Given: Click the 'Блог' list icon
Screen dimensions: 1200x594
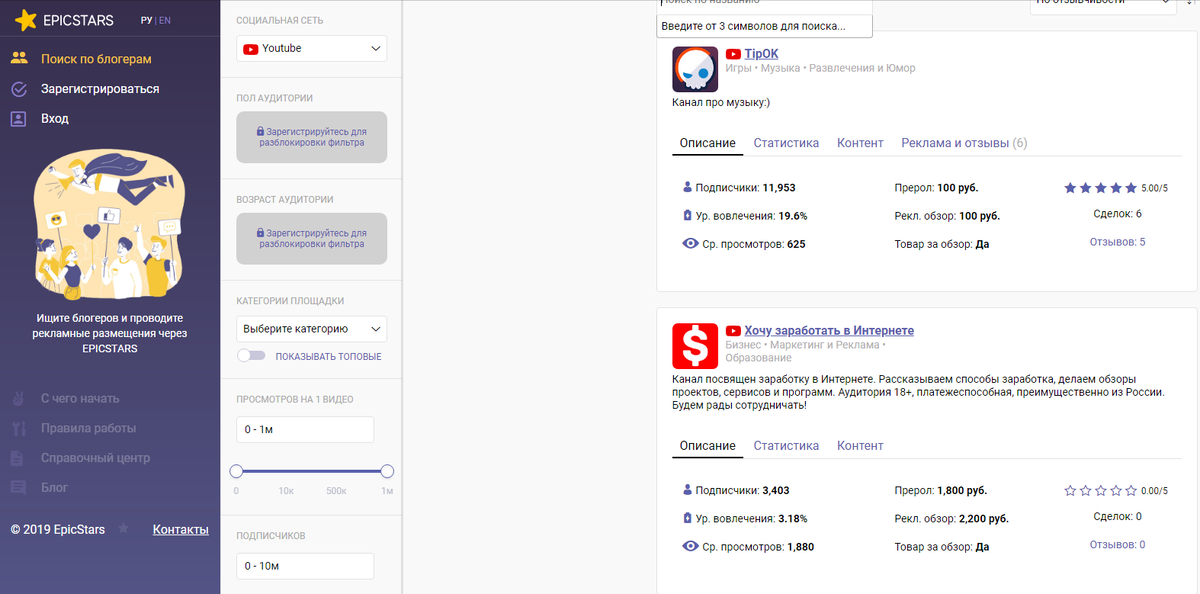Looking at the screenshot, I should pyautogui.click(x=18, y=488).
